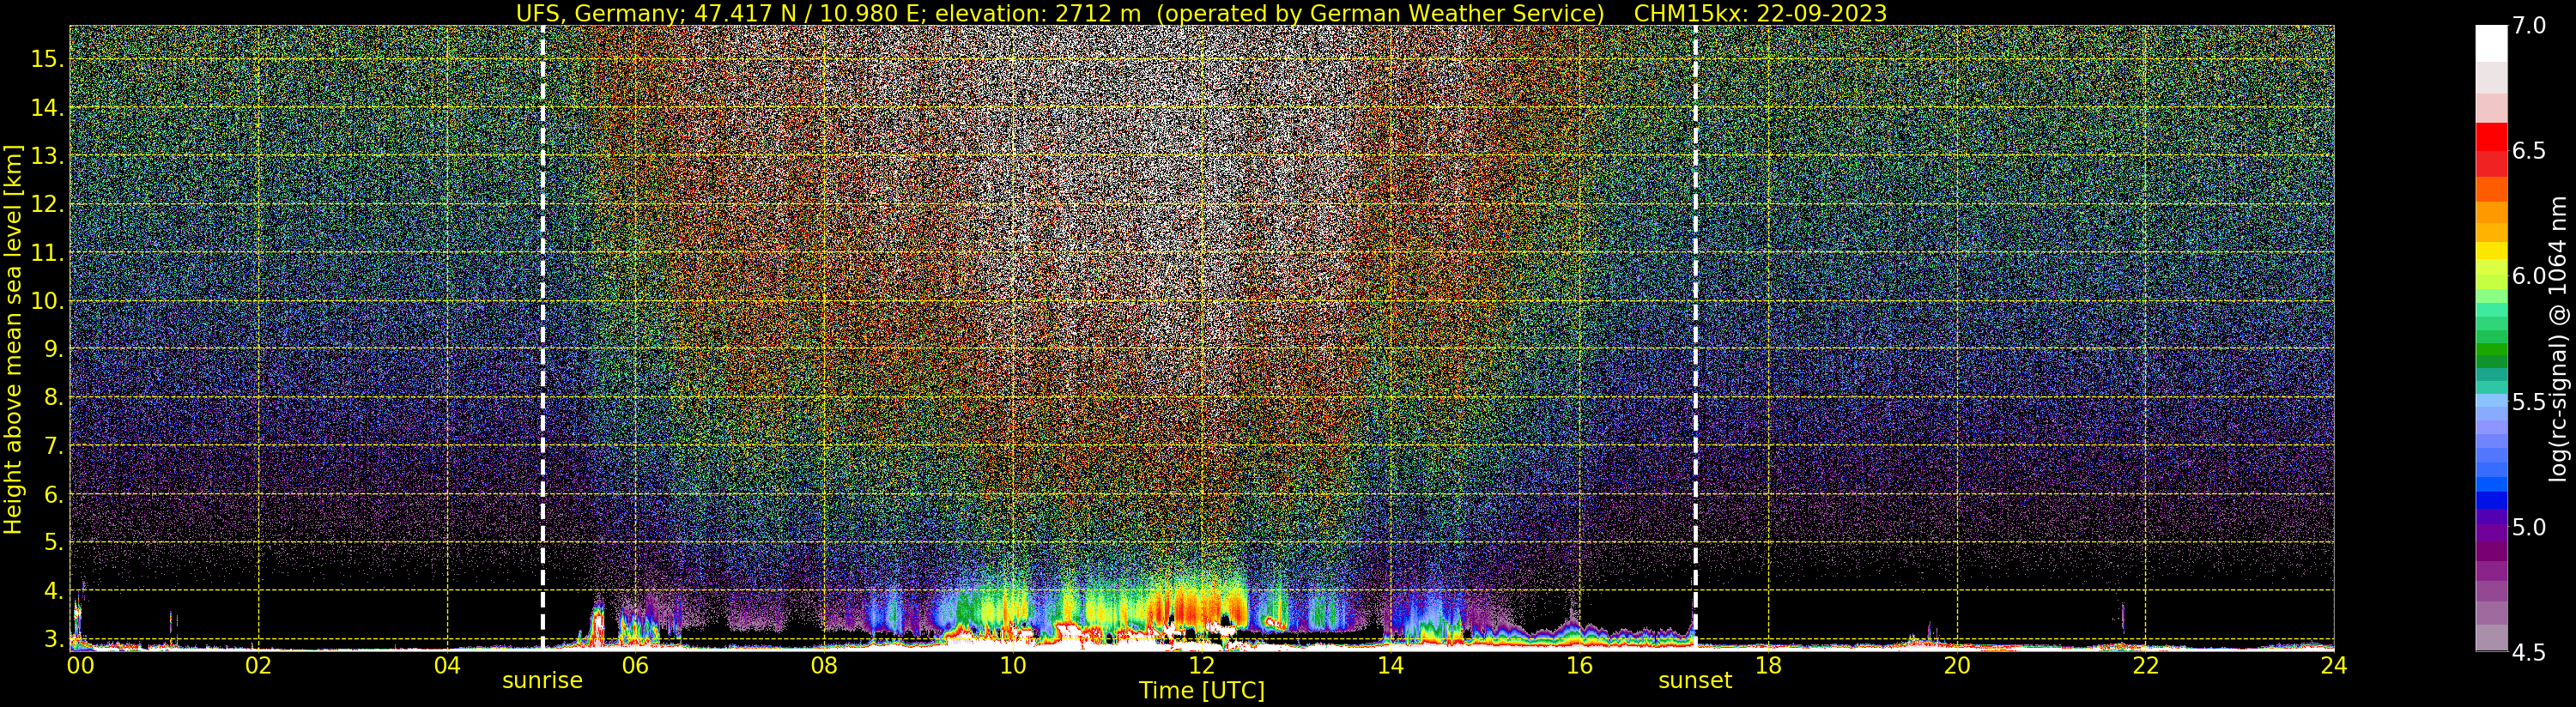Image resolution: width=2576 pixels, height=707 pixels.
Task: Click colorbar value '7.0'
Action: click(2529, 26)
